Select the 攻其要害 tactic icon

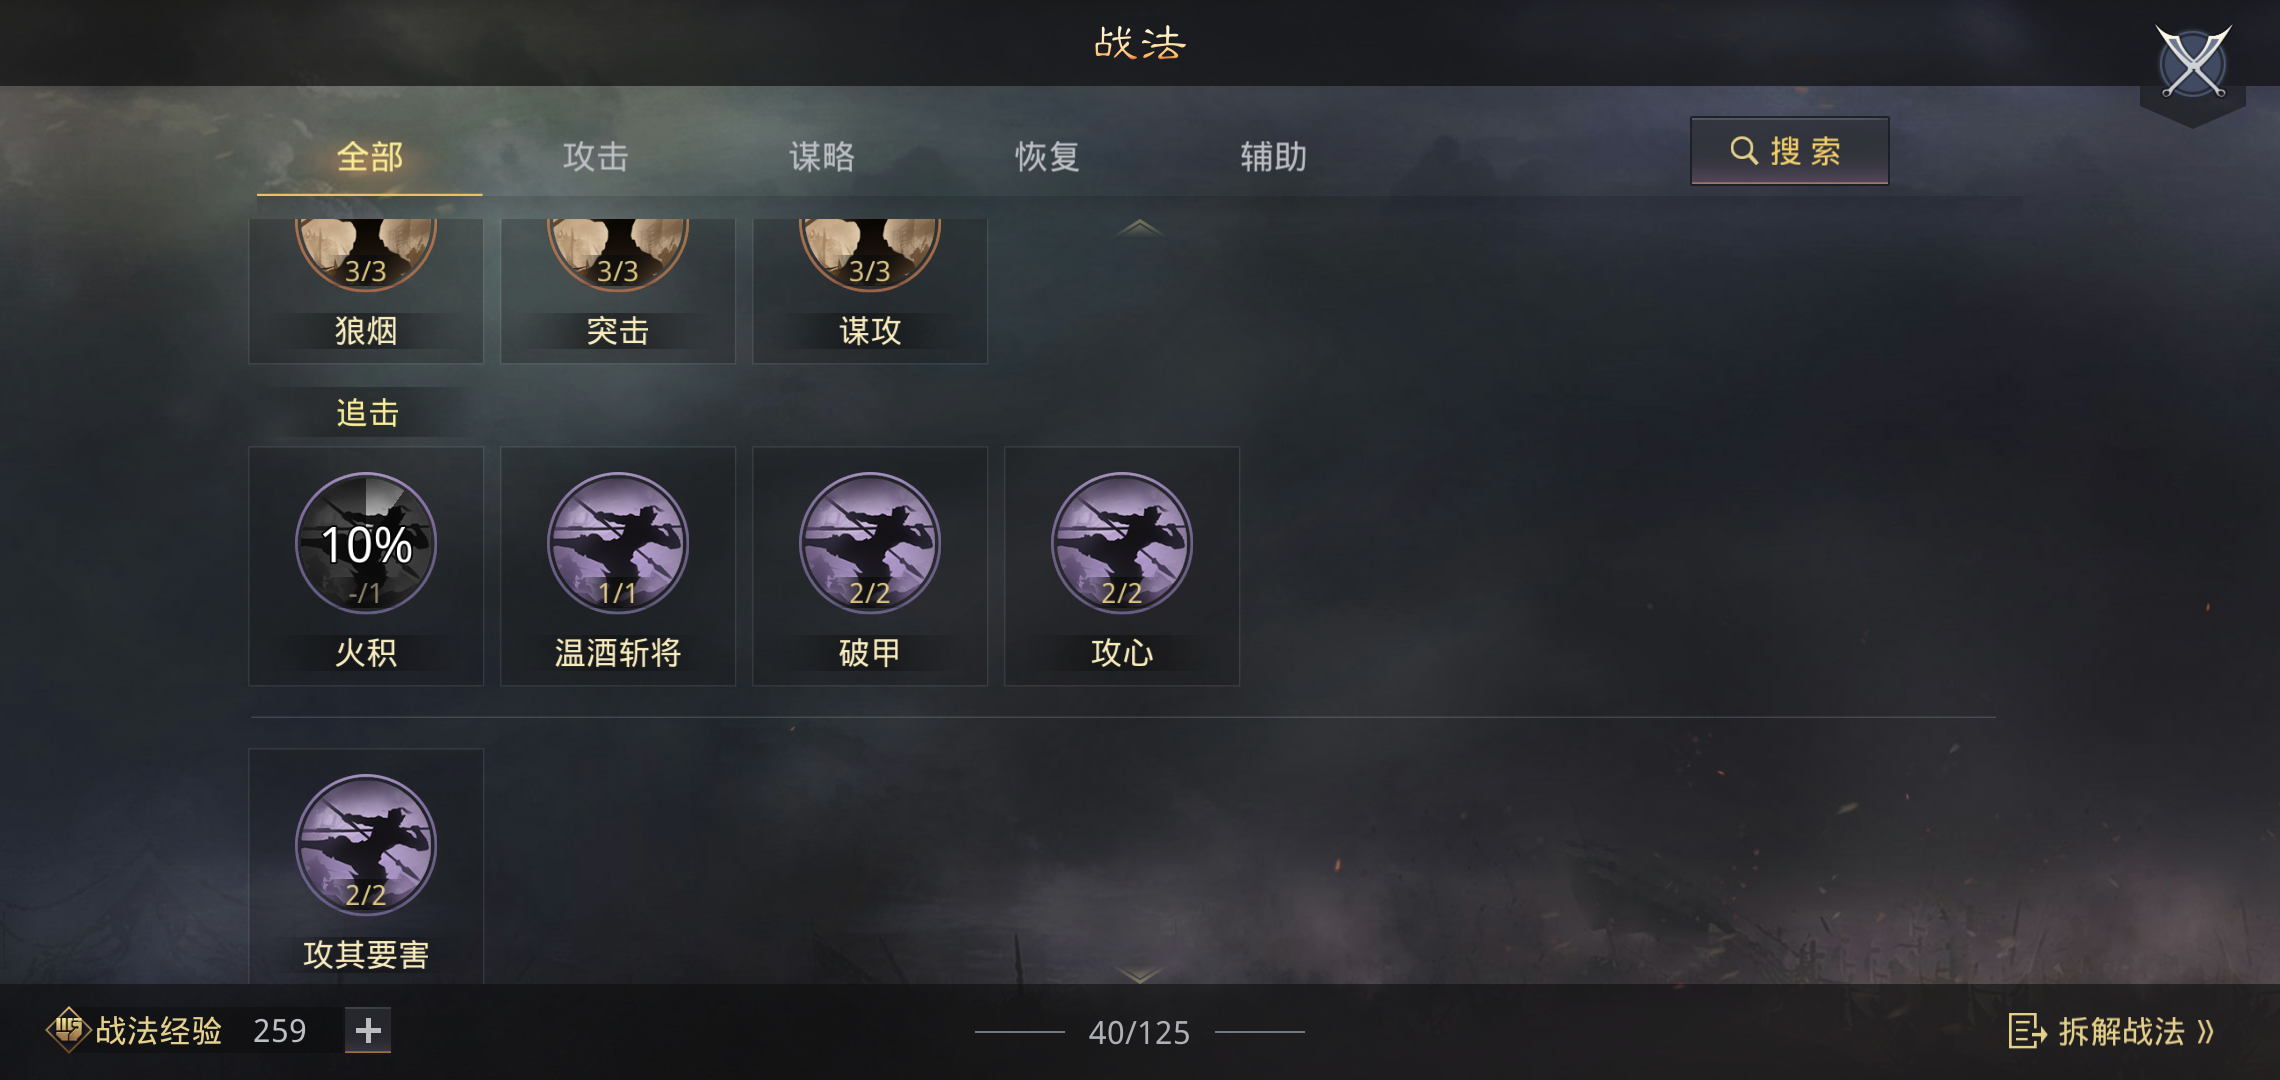pyautogui.click(x=366, y=845)
